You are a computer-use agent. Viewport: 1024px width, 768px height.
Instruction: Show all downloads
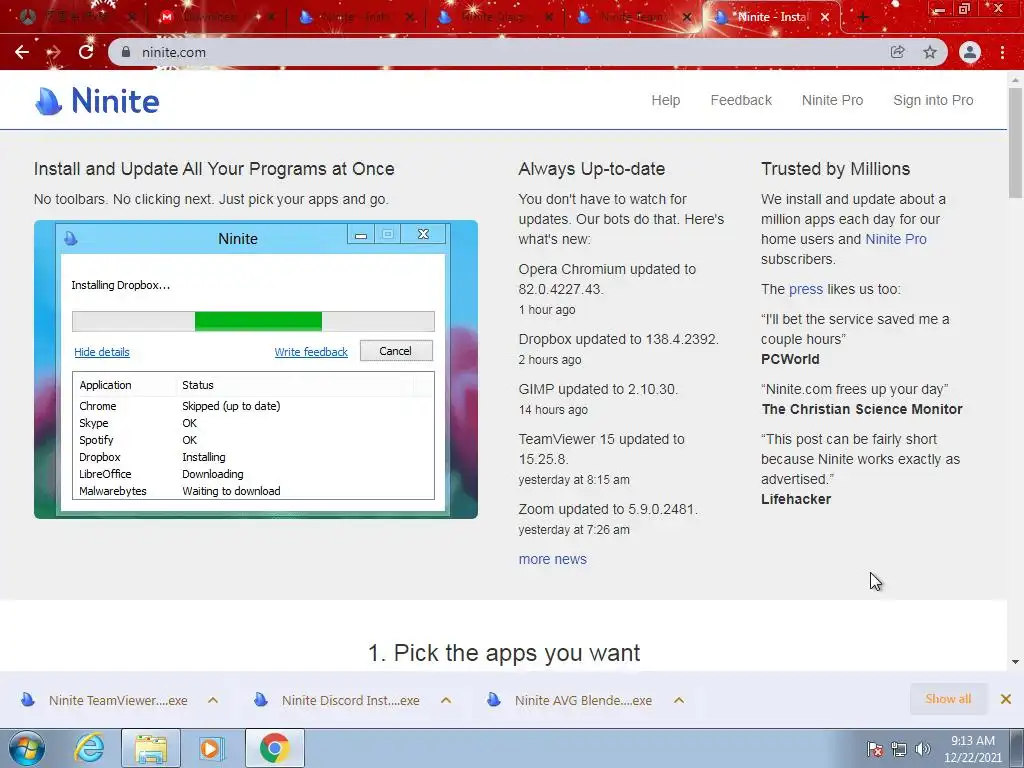pyautogui.click(x=948, y=699)
